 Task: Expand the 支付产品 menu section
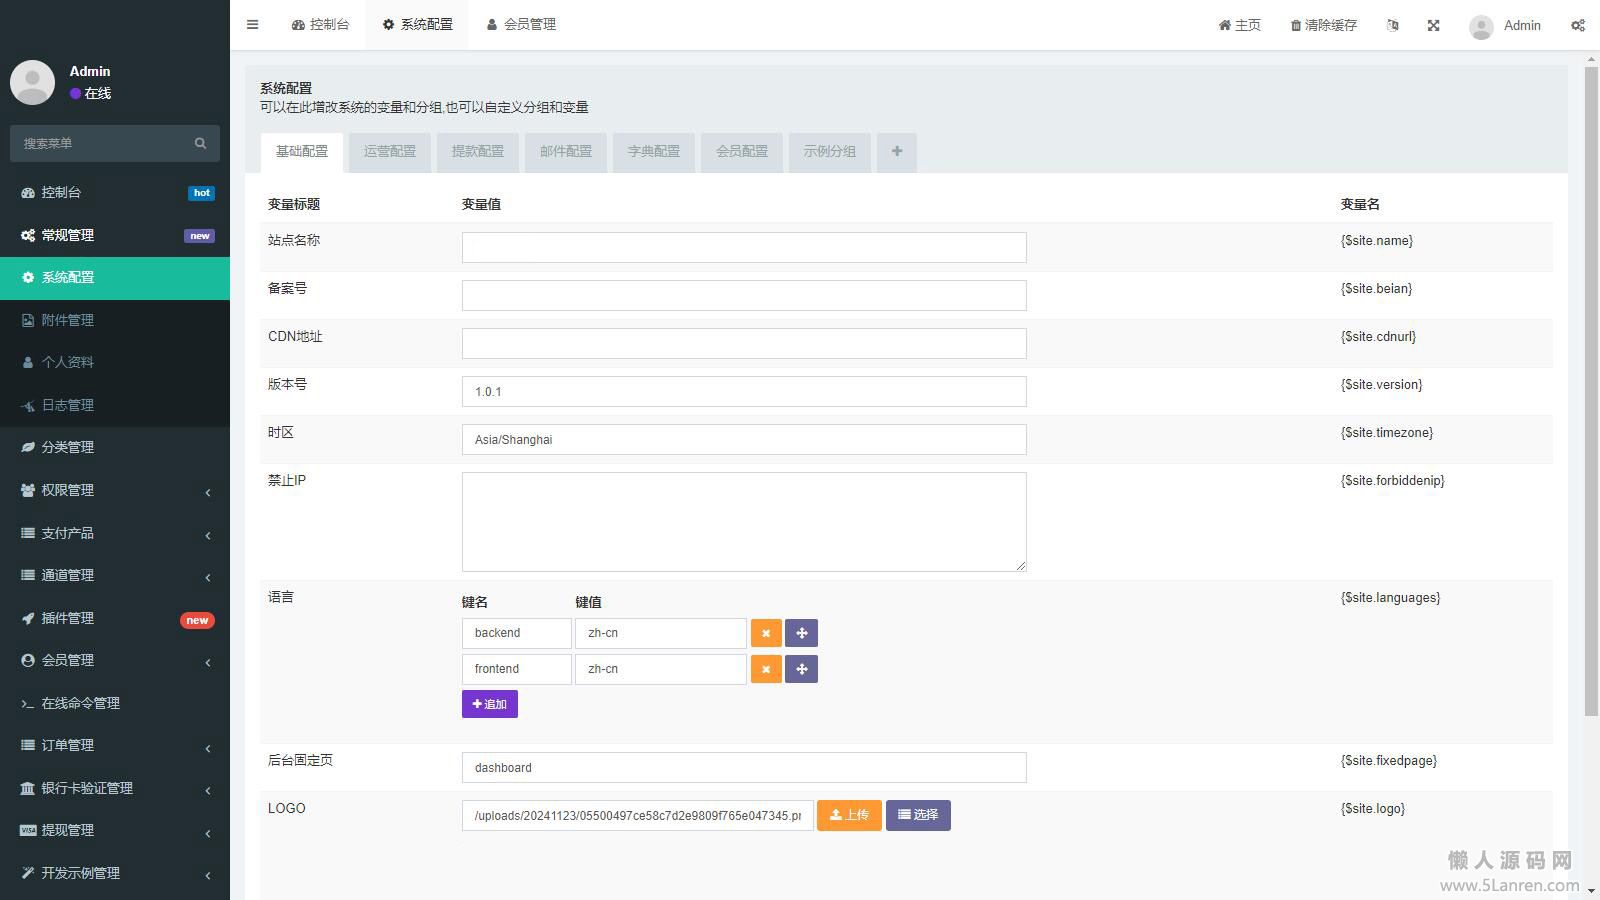pos(115,533)
